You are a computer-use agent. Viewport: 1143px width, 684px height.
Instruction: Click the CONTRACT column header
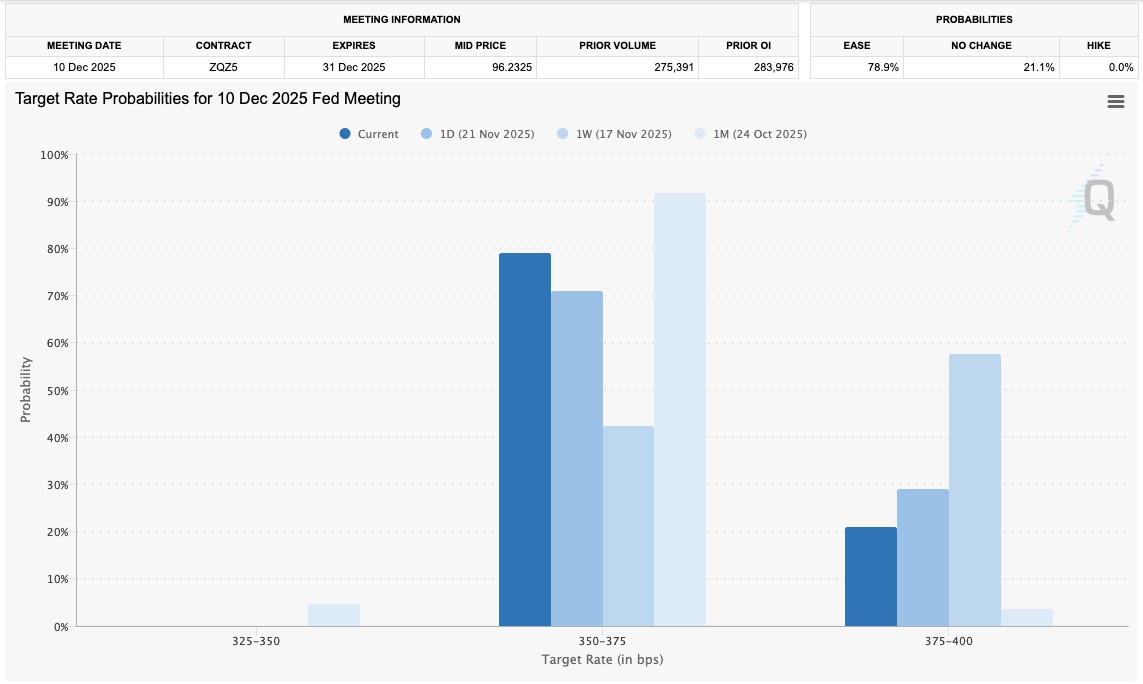pyautogui.click(x=224, y=45)
